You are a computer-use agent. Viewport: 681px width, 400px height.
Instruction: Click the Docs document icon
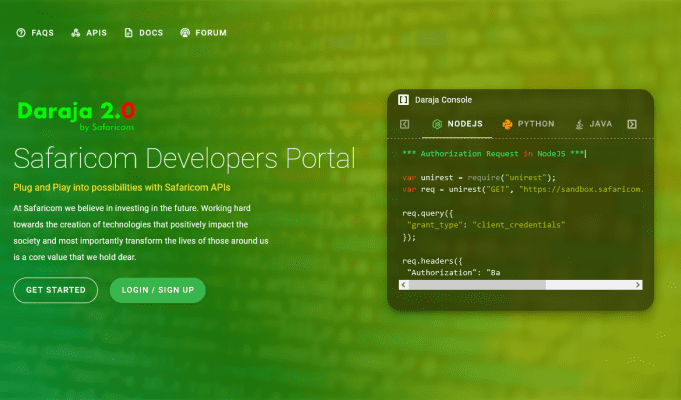[129, 33]
